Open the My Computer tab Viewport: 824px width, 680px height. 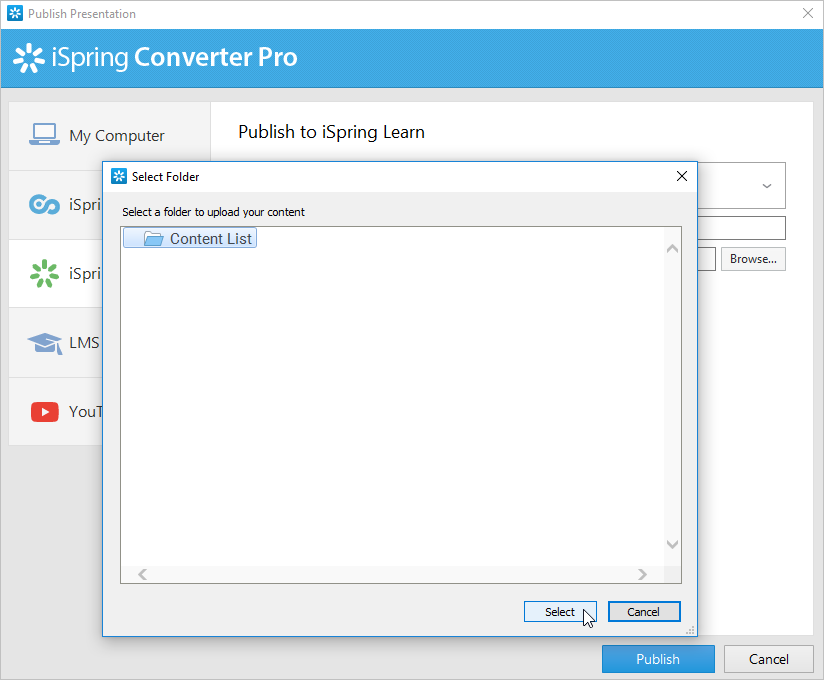[x=109, y=136]
